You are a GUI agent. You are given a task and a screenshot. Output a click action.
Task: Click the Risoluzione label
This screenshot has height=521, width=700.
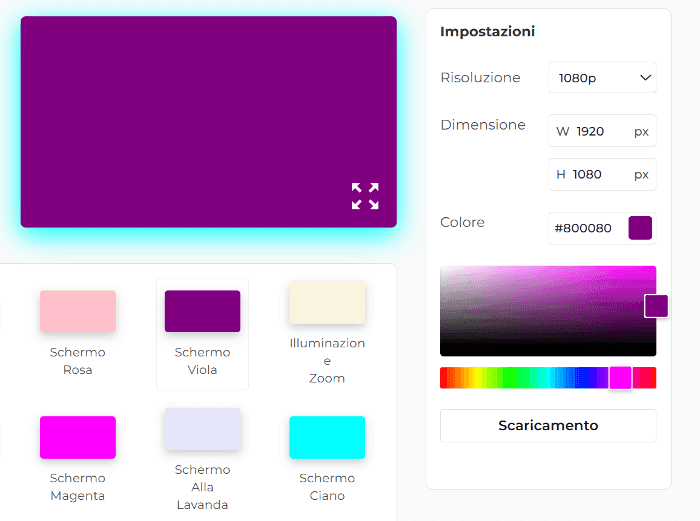coord(480,78)
